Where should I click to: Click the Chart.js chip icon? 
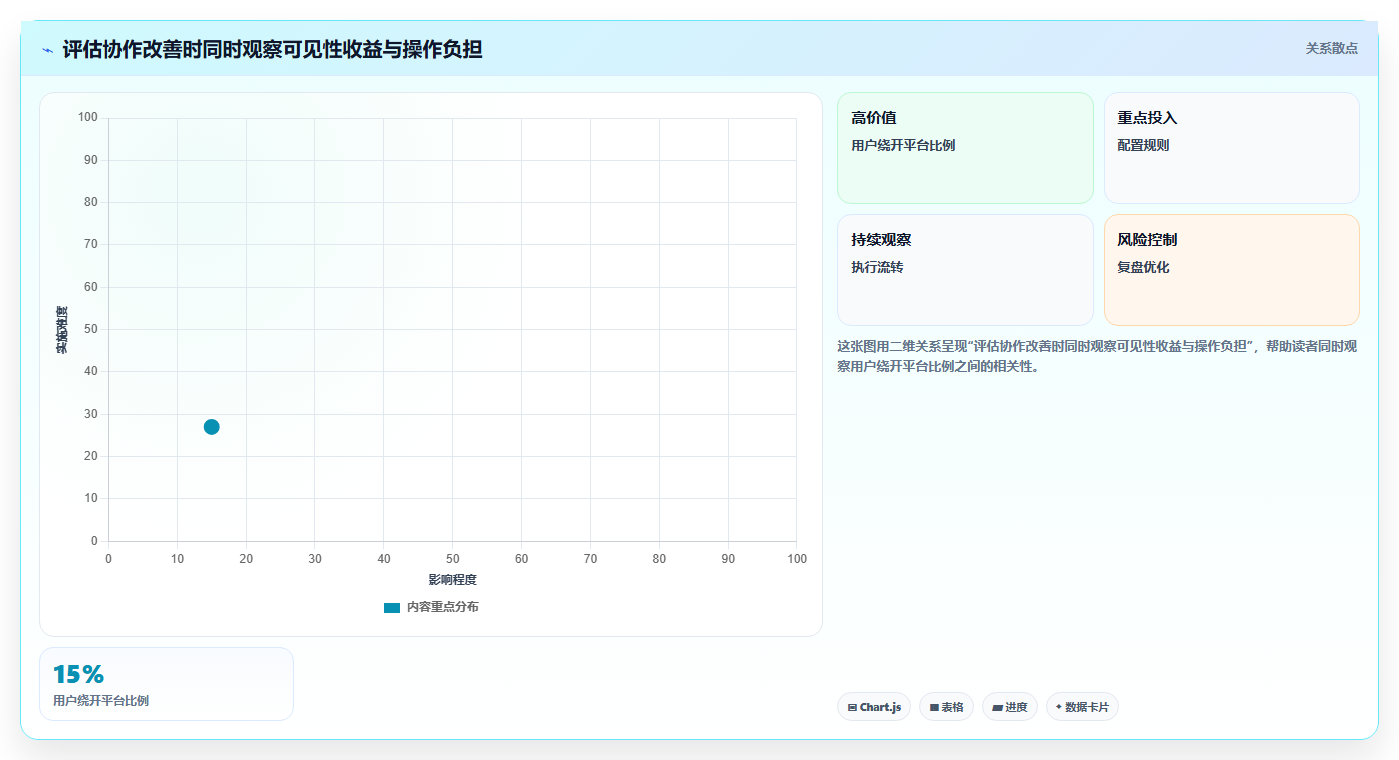pyautogui.click(x=852, y=707)
